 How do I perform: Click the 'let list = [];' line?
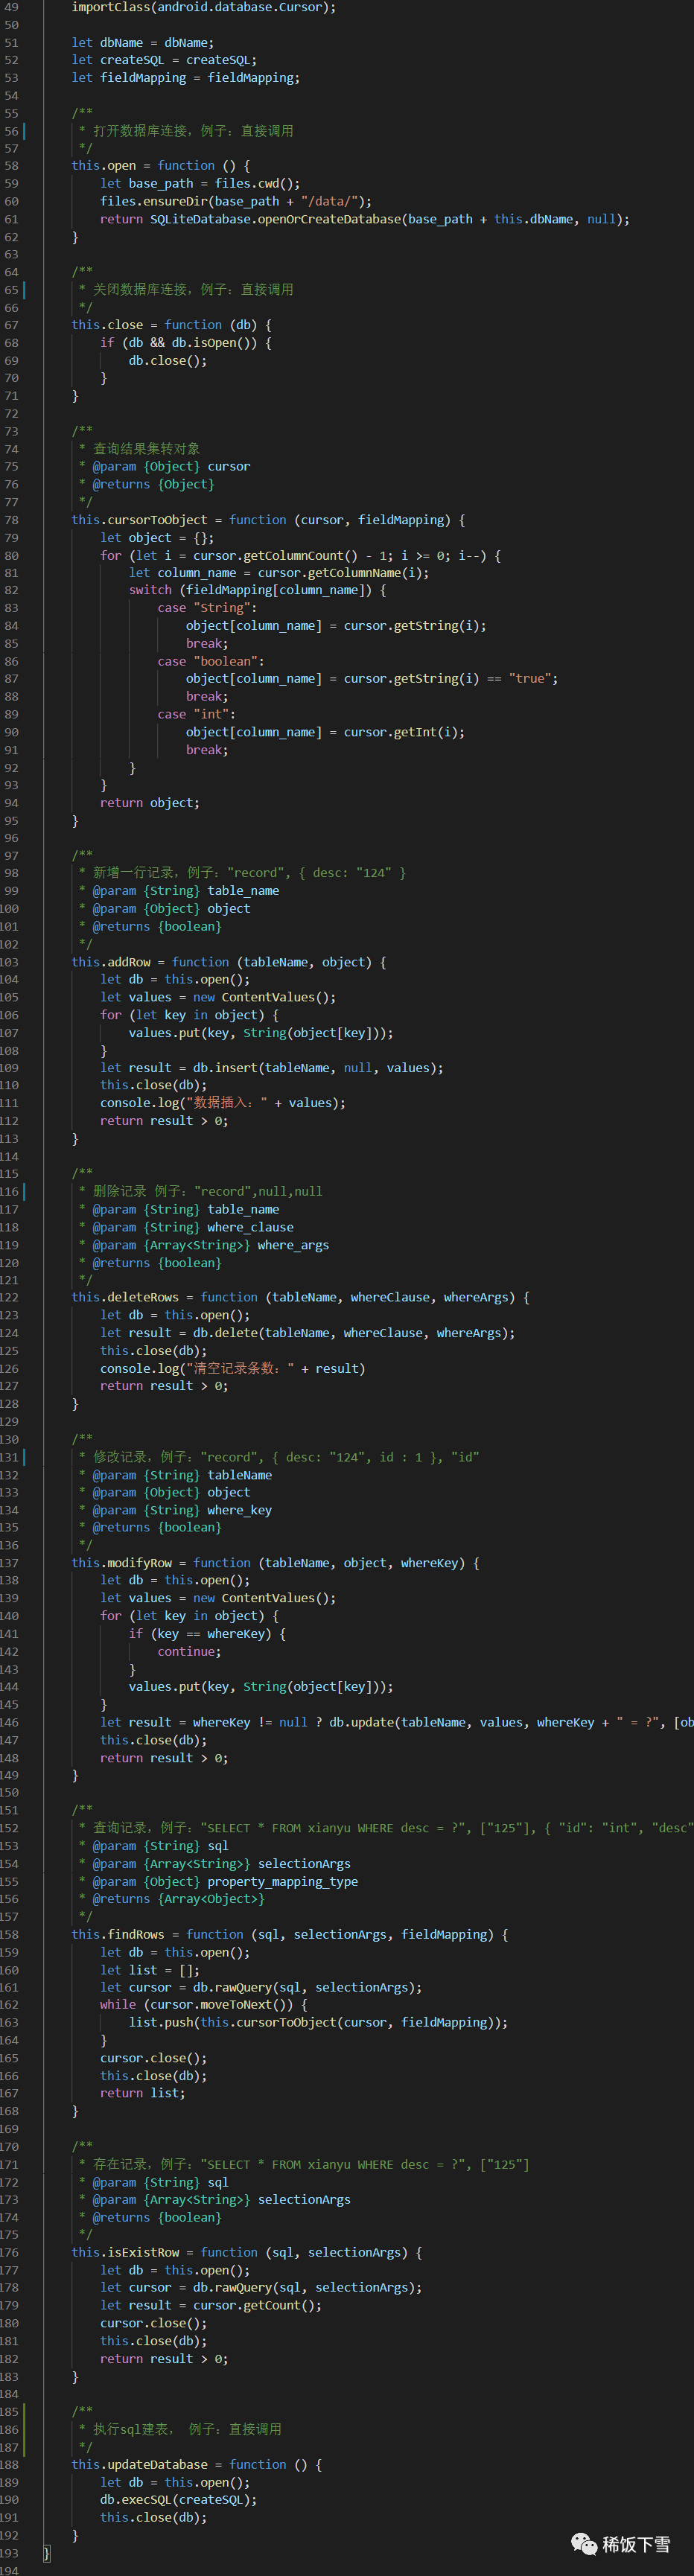[x=150, y=1970]
